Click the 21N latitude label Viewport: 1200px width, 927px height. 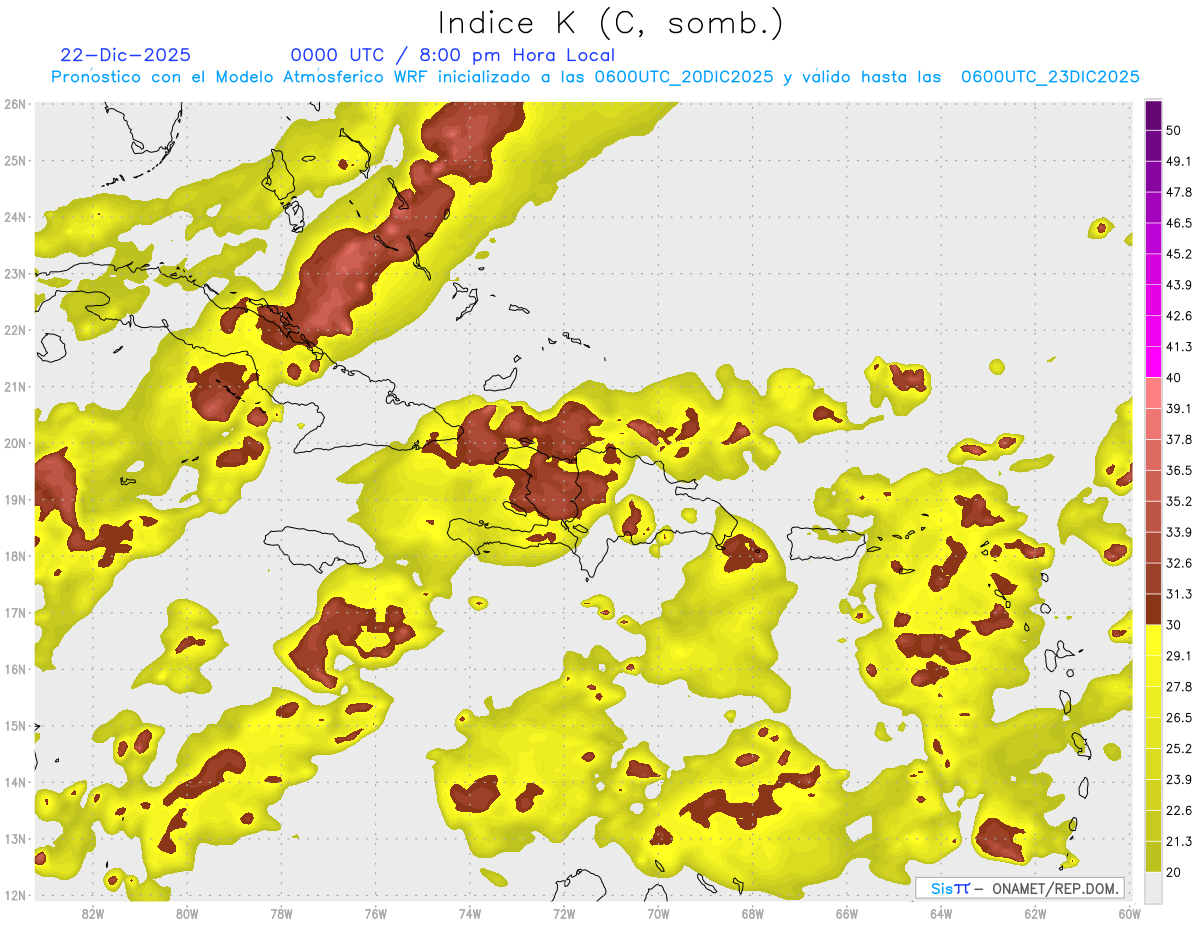pyautogui.click(x=15, y=387)
